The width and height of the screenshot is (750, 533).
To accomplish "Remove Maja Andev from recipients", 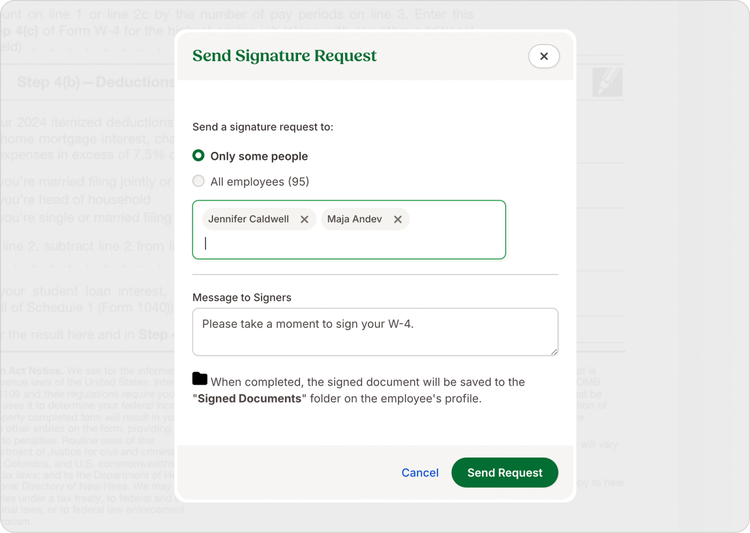I will (397, 220).
